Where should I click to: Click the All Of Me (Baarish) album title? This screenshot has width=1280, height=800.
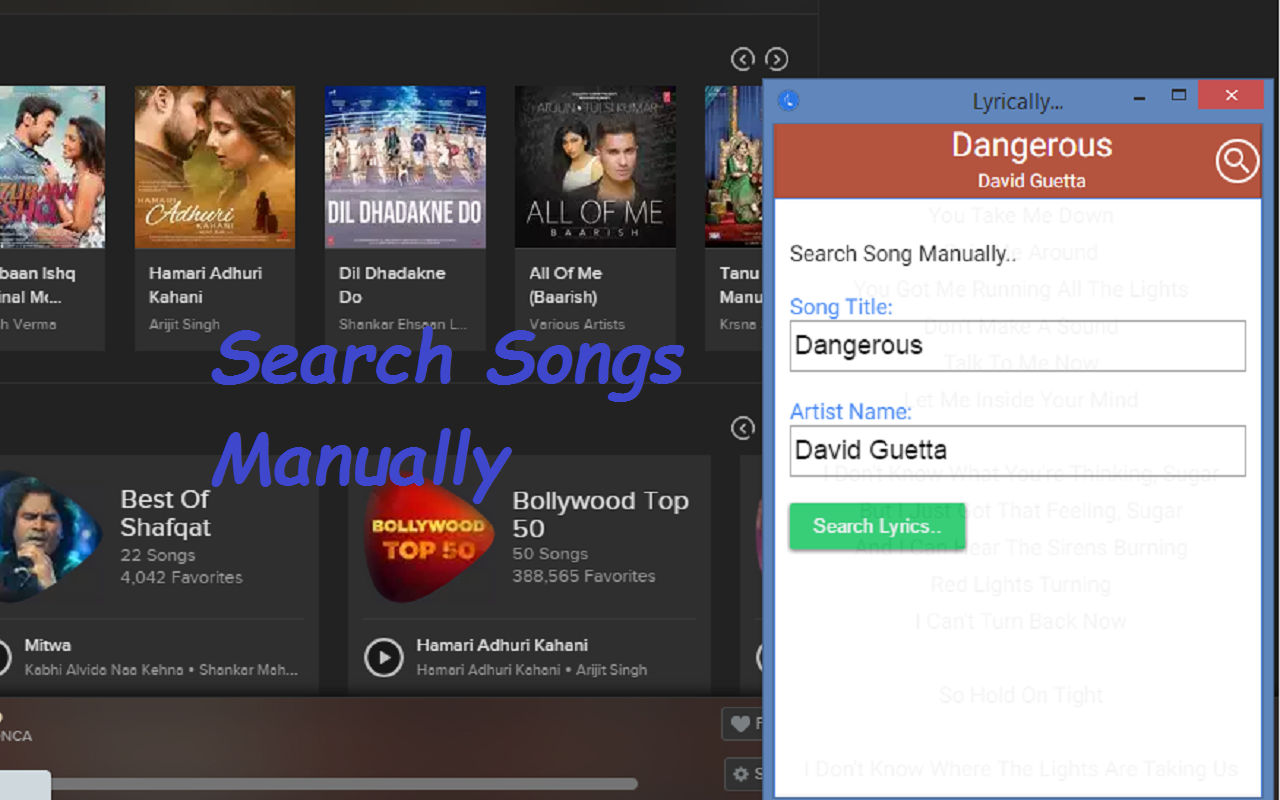[565, 285]
